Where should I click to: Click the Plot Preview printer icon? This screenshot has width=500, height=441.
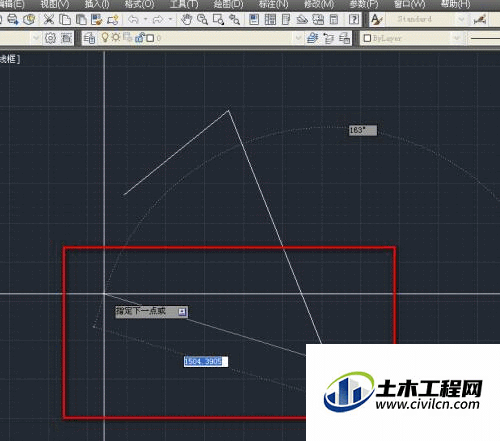click(x=12, y=19)
